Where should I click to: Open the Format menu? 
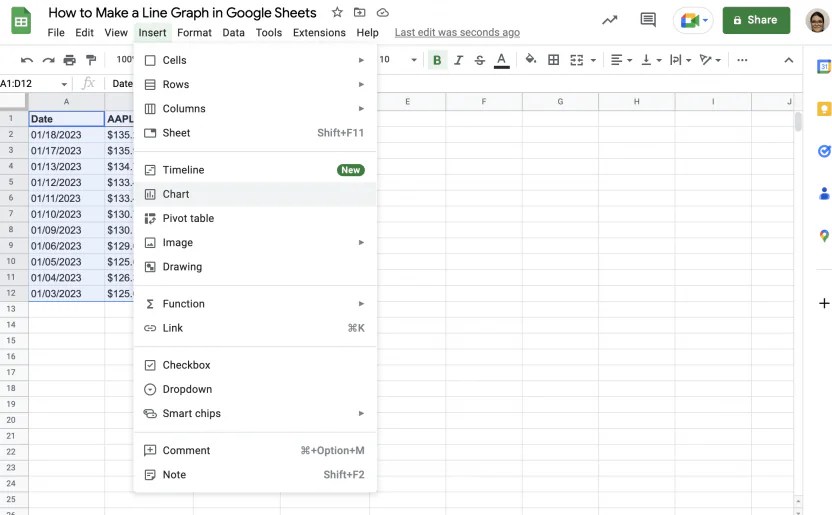[x=194, y=33]
